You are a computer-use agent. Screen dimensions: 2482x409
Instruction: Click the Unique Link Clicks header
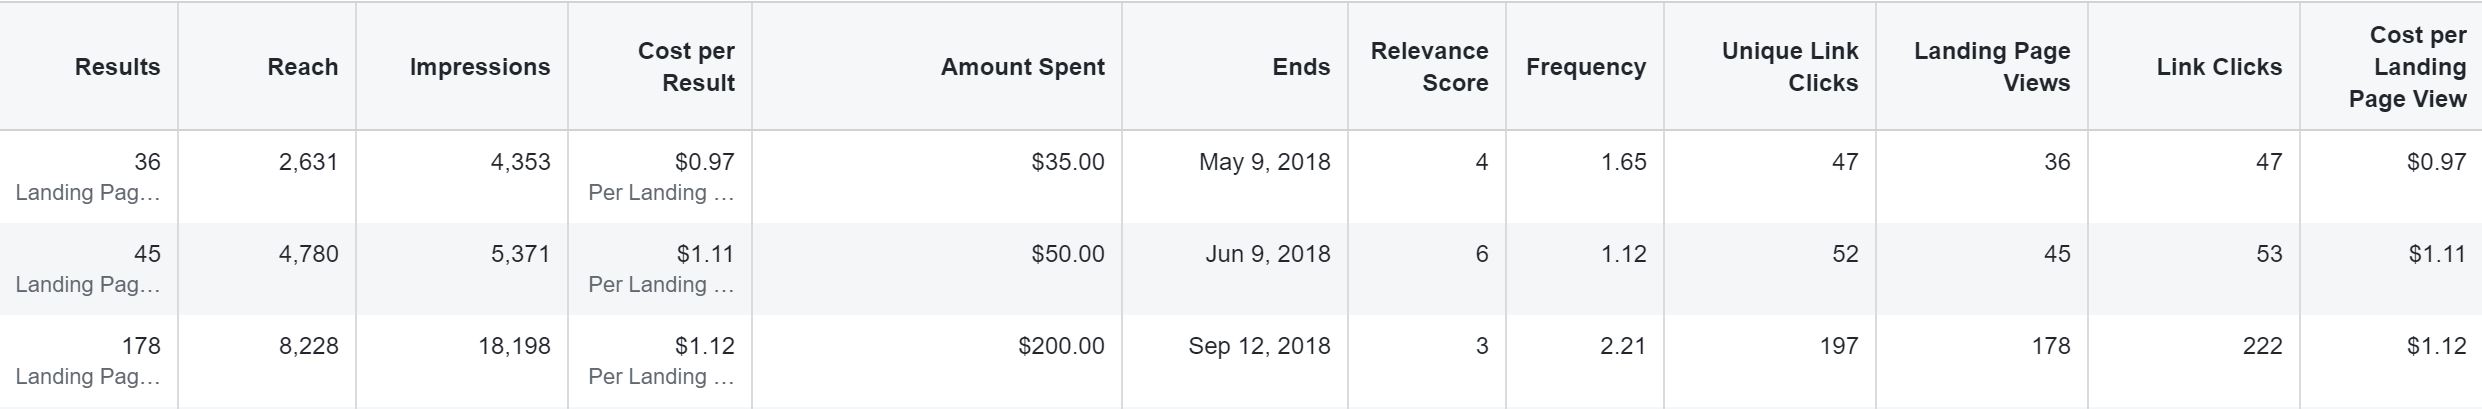click(x=1790, y=67)
